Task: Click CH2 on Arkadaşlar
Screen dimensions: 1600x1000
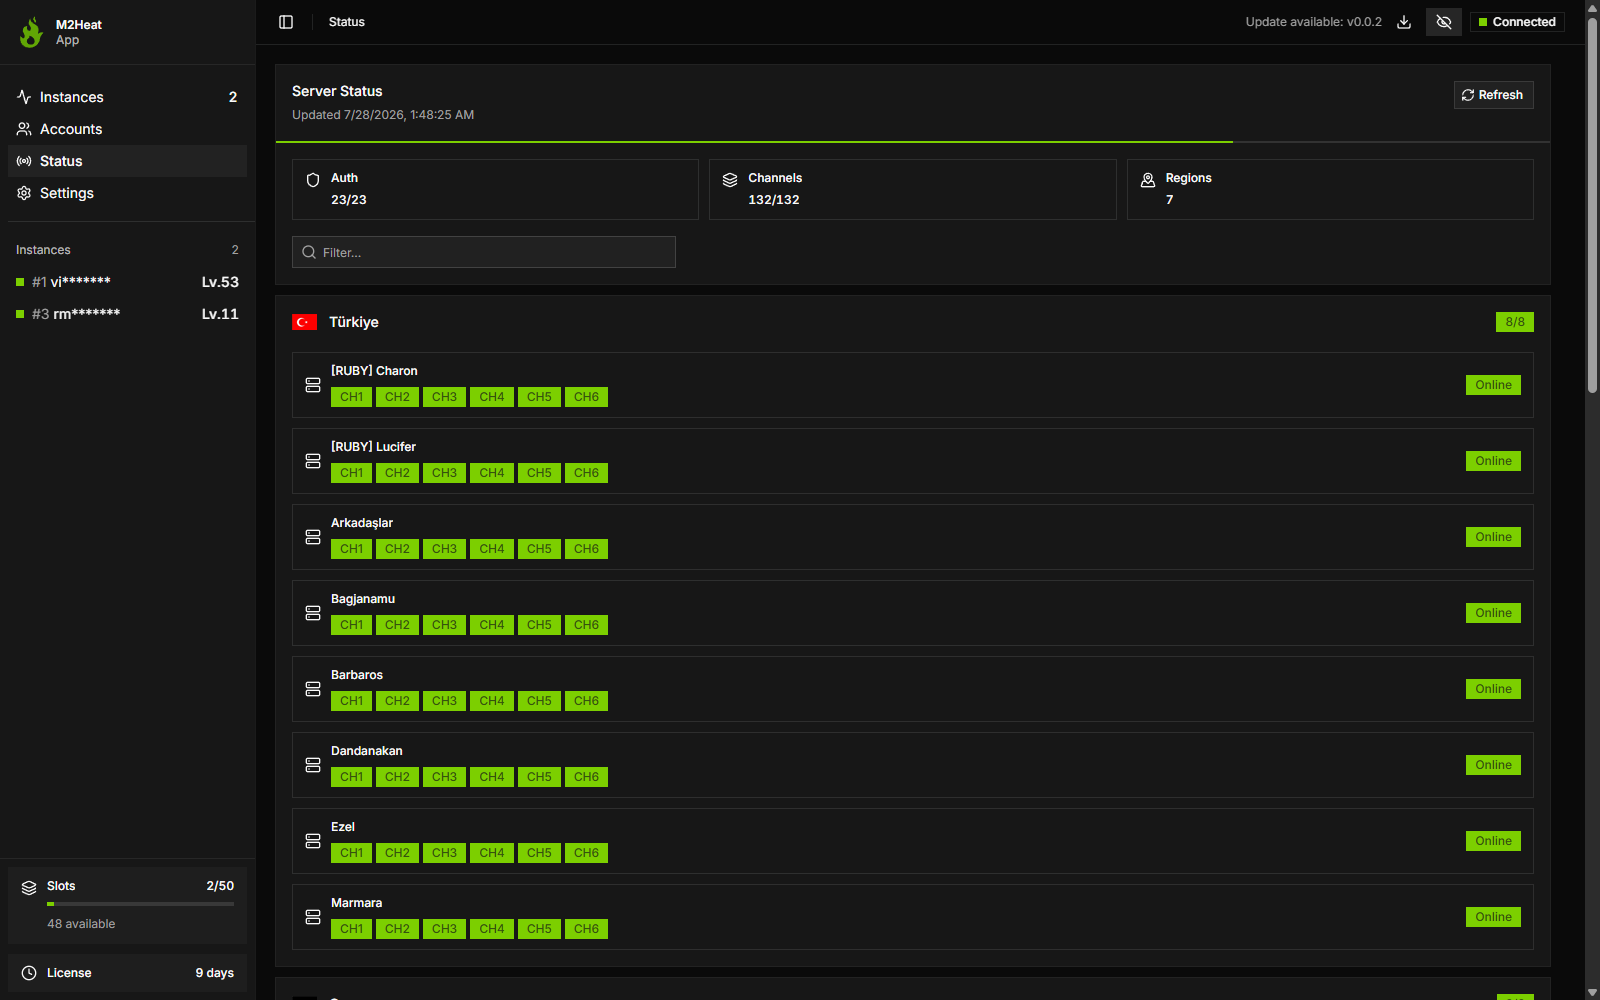Action: point(397,549)
